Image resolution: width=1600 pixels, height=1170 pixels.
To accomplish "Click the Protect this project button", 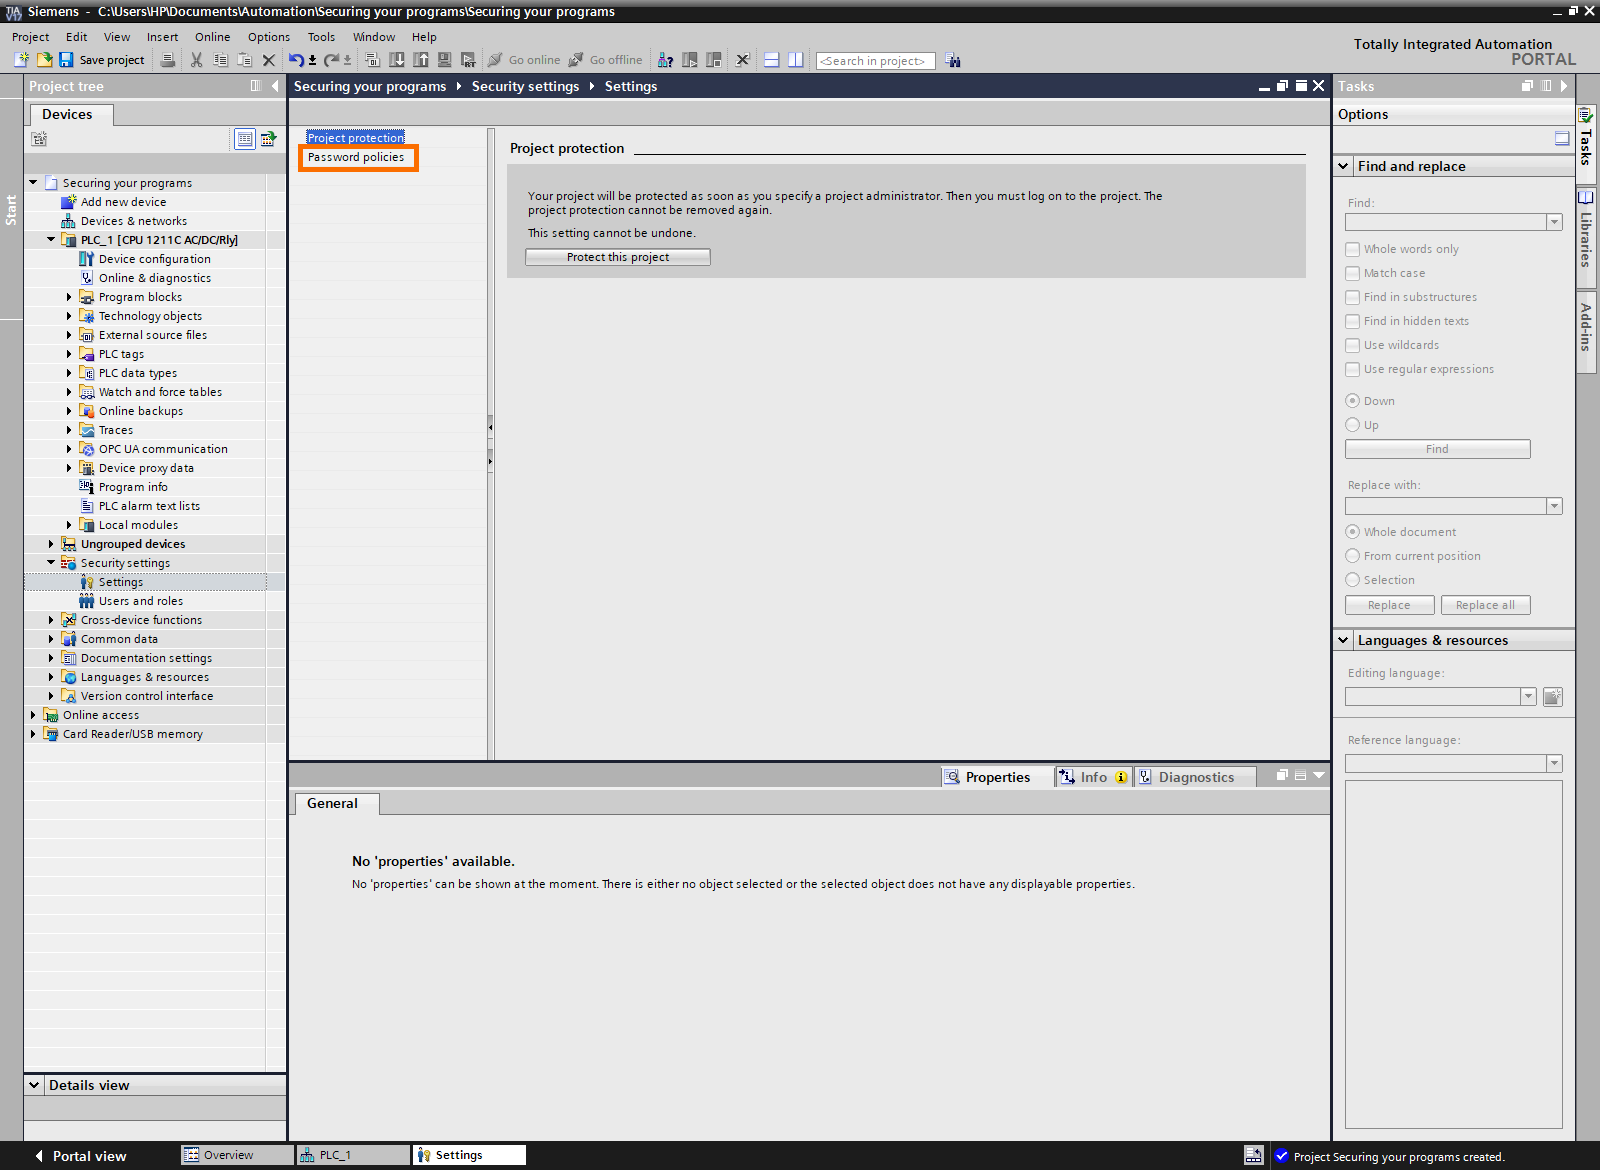I will point(617,256).
